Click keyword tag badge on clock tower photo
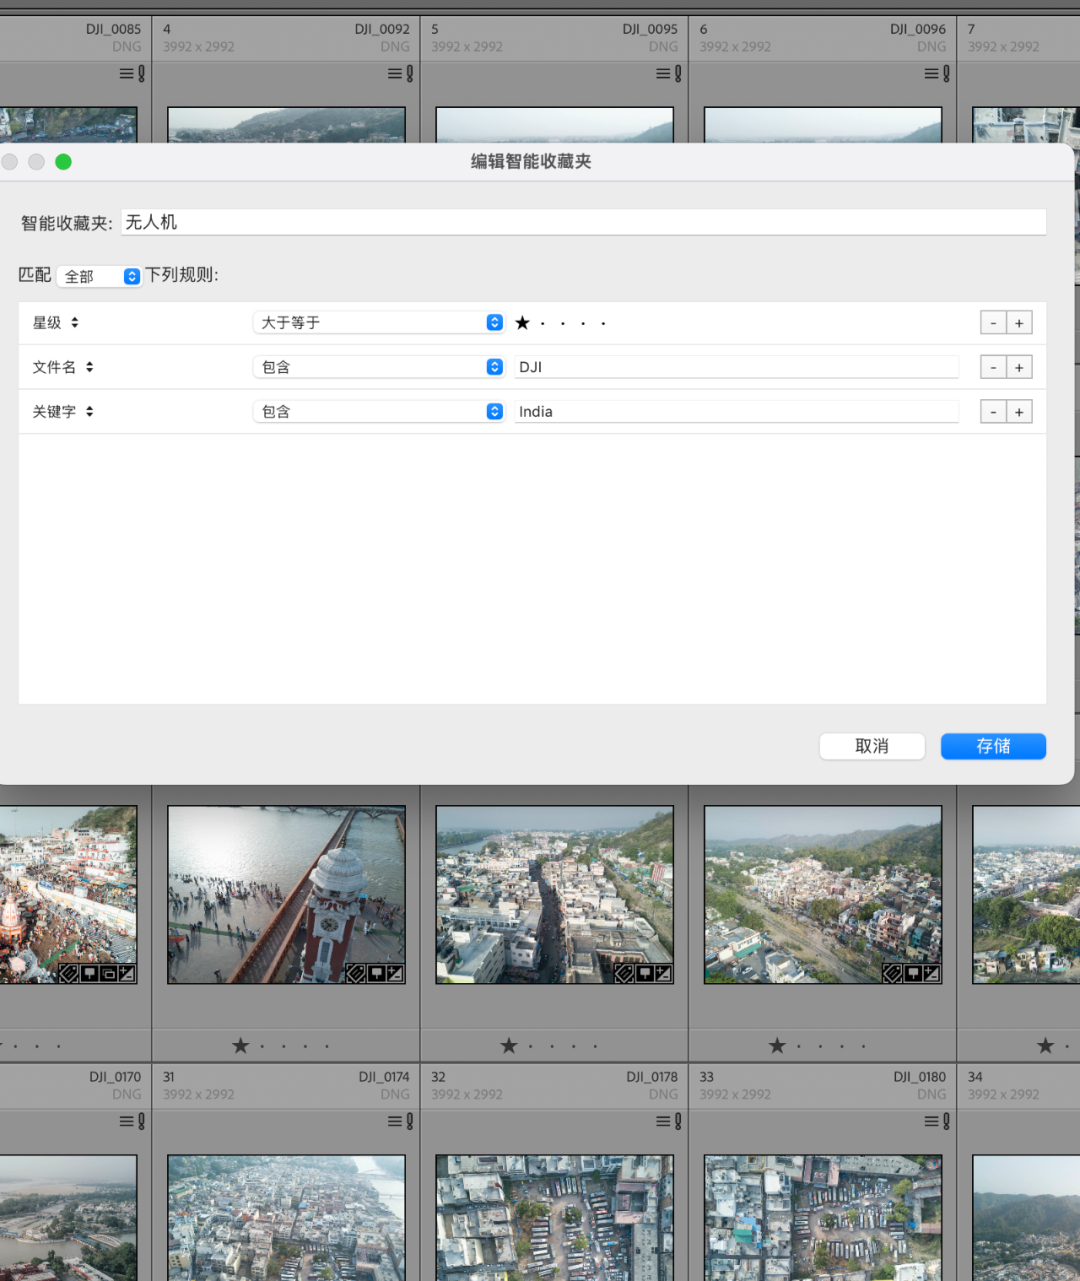The height and width of the screenshot is (1281, 1080). point(355,973)
